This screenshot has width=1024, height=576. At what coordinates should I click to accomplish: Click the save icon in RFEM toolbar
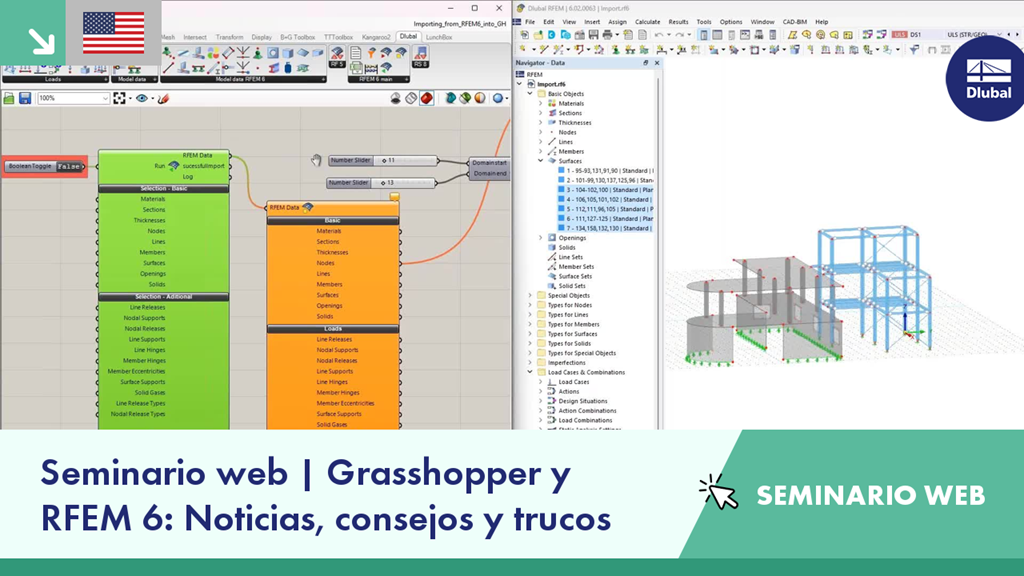[x=594, y=35]
